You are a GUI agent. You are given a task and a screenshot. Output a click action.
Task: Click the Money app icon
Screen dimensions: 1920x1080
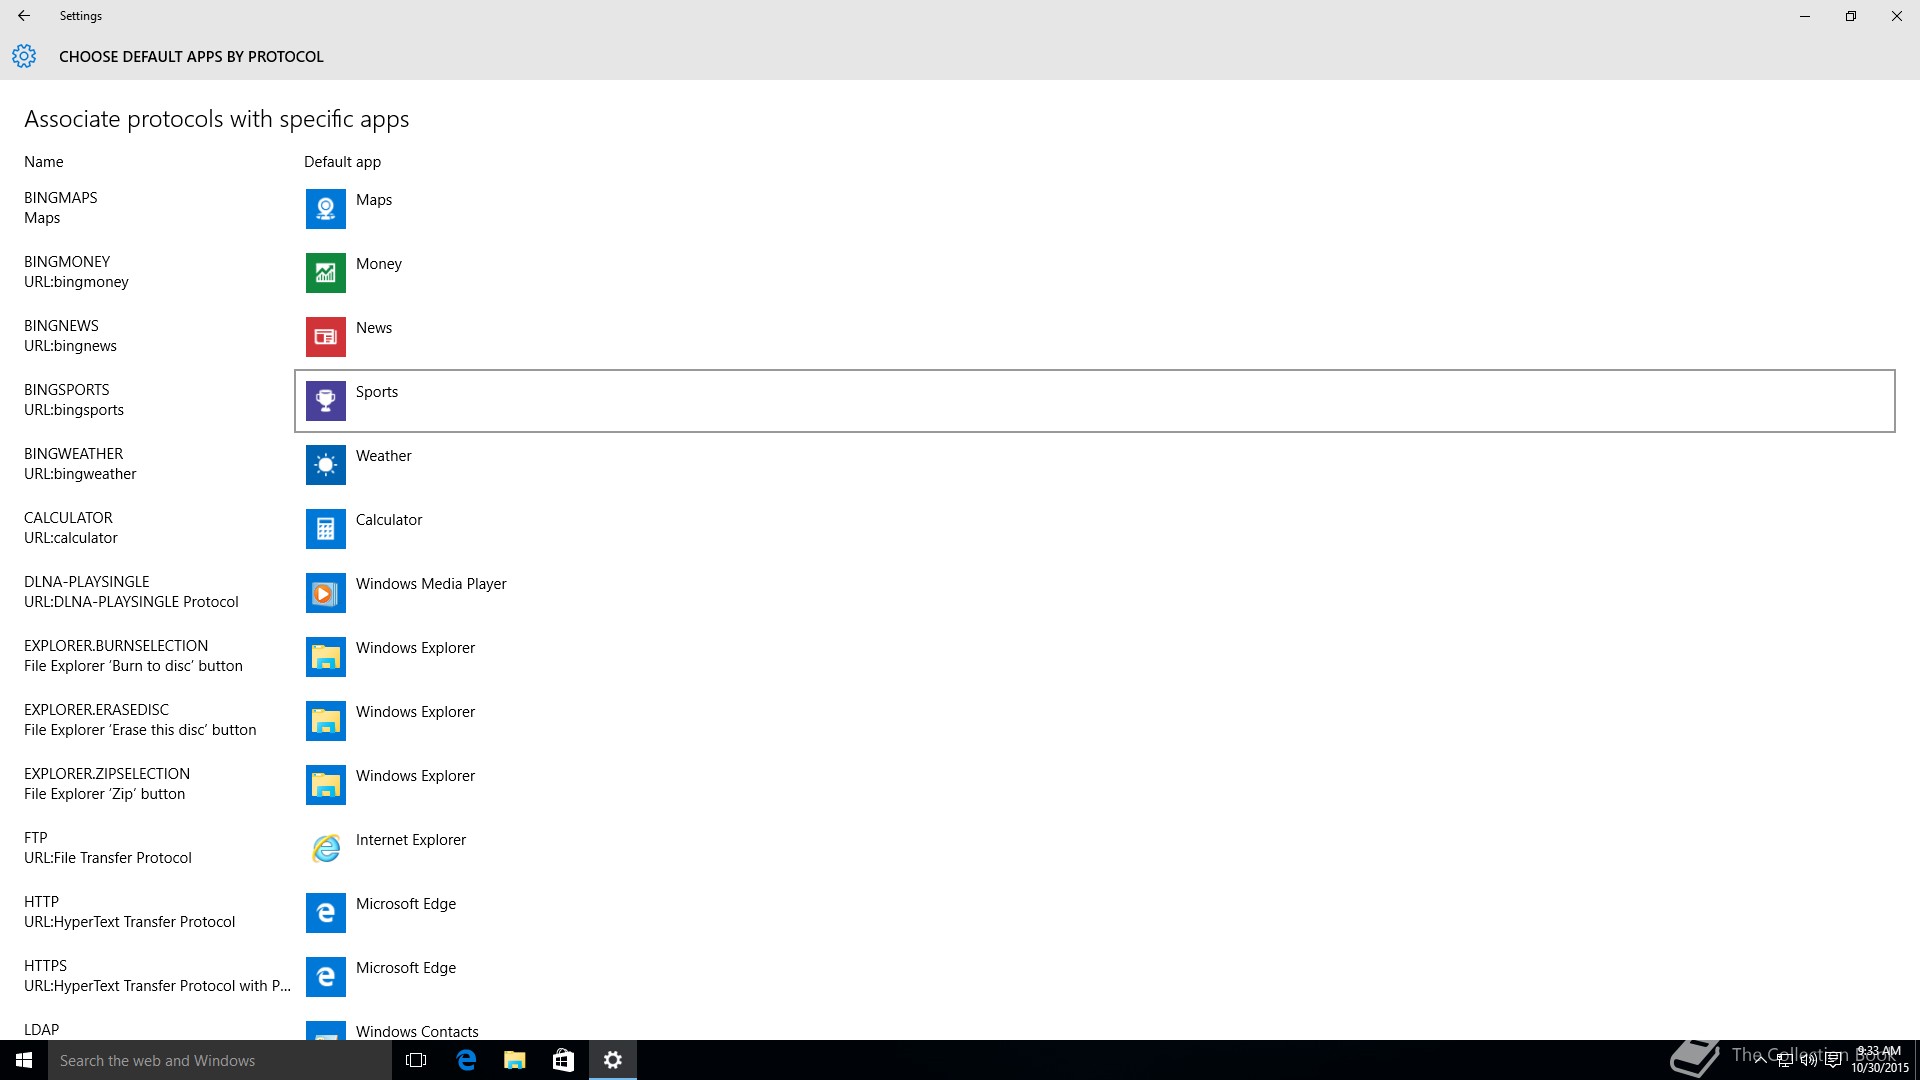[x=325, y=273]
